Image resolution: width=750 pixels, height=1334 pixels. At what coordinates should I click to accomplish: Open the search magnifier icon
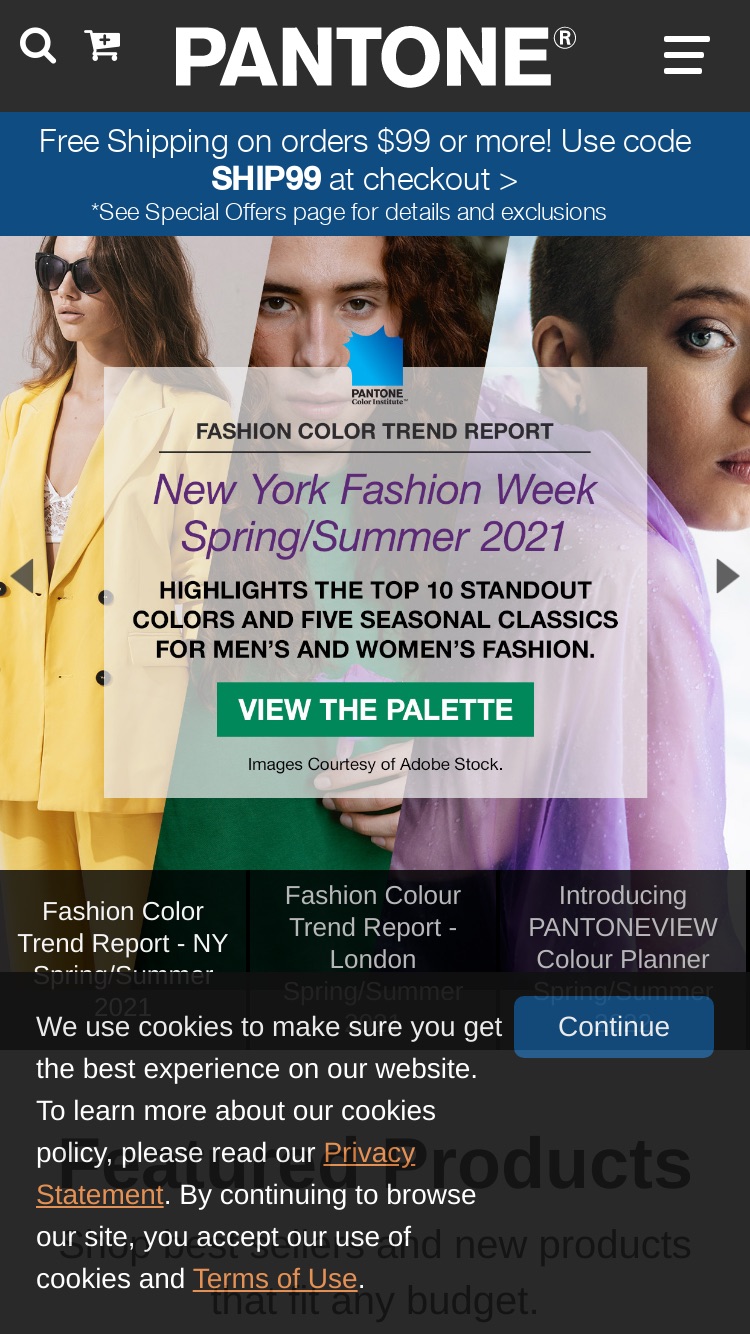(38, 46)
